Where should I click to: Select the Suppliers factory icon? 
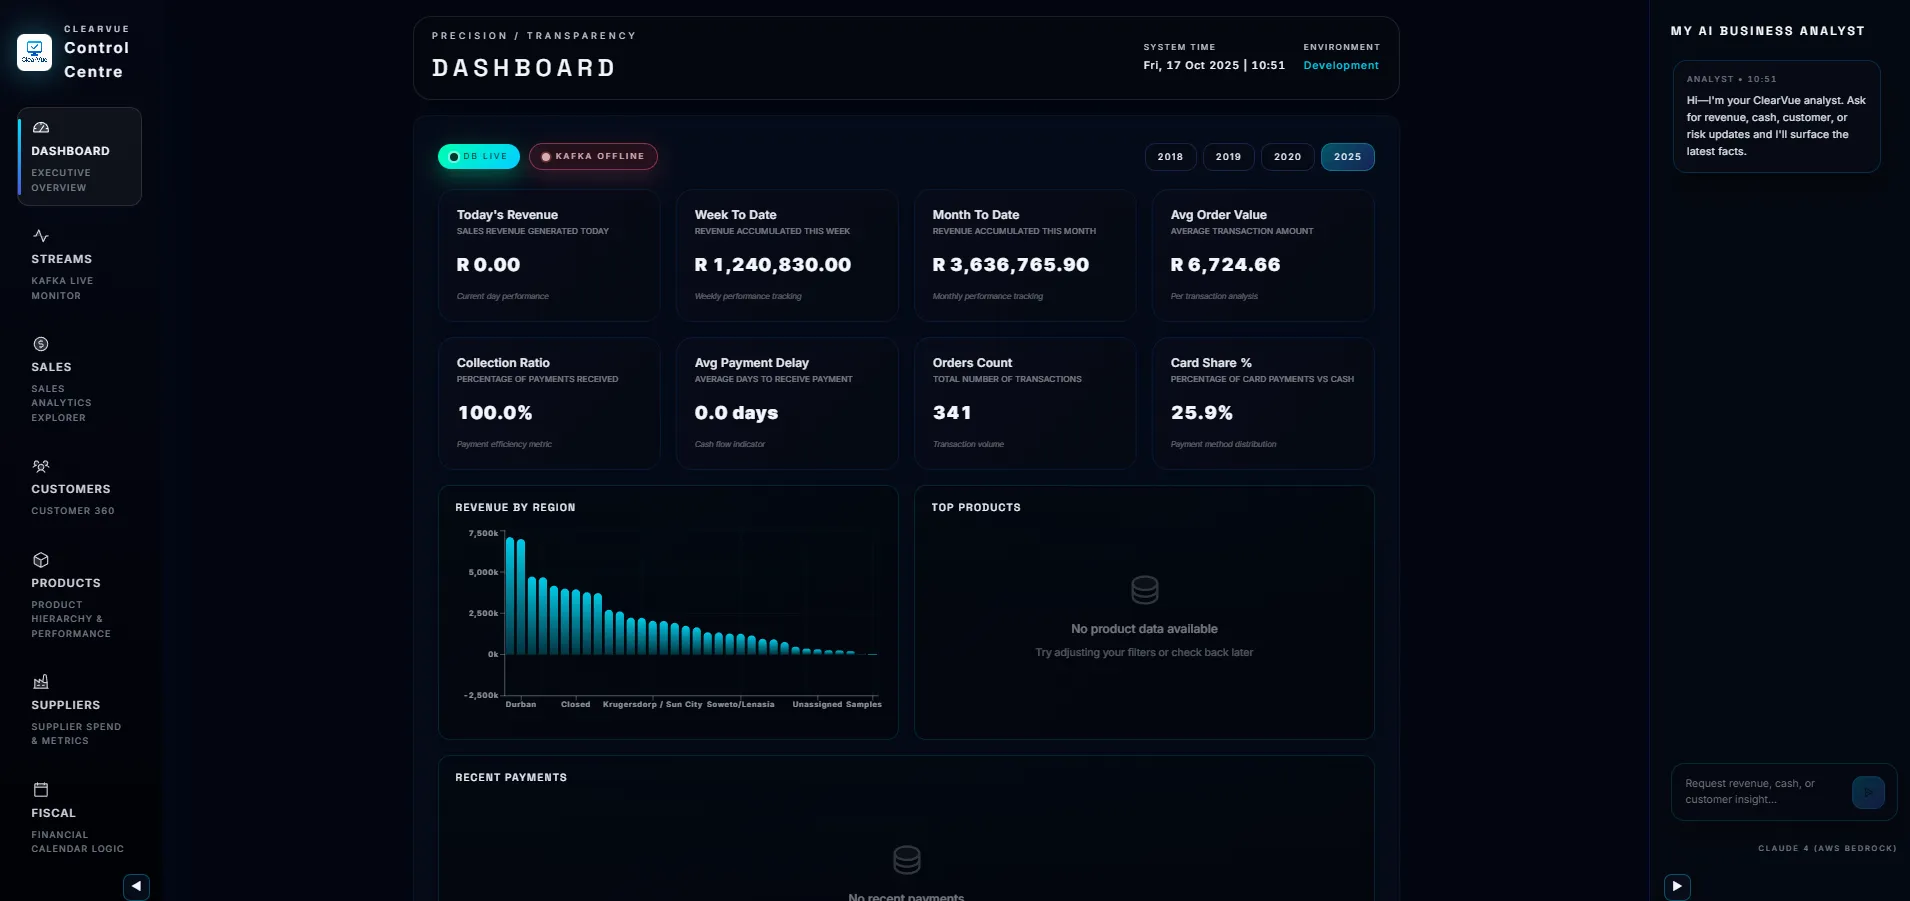tap(41, 682)
